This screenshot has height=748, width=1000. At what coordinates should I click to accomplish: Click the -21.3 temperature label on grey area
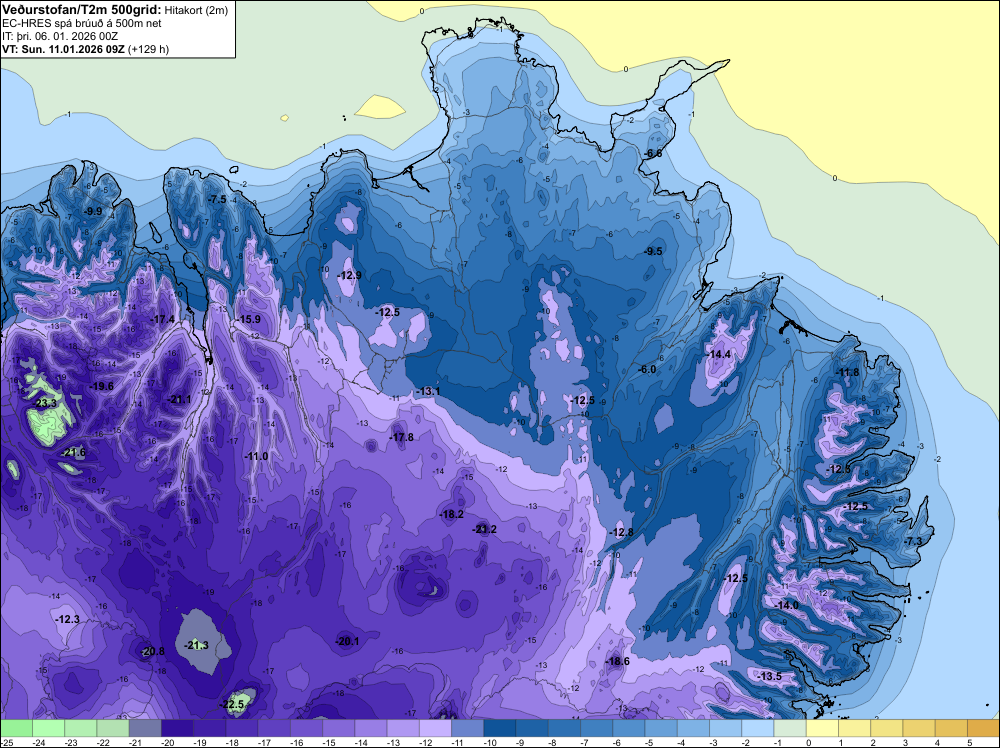196,645
